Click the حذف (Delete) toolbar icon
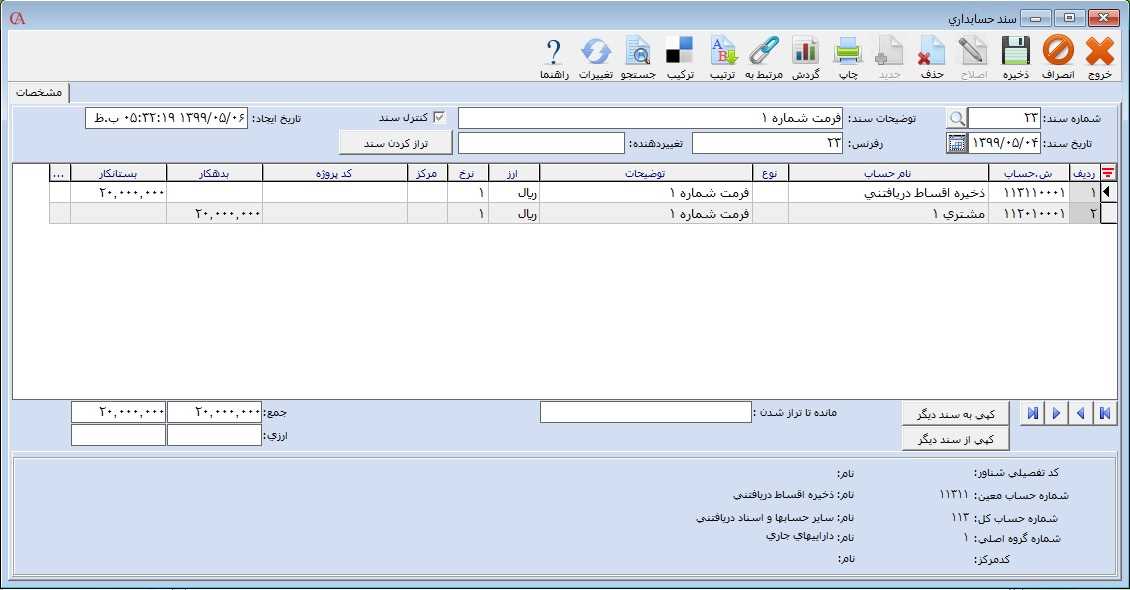Image resolution: width=1130 pixels, height=590 pixels. point(930,50)
